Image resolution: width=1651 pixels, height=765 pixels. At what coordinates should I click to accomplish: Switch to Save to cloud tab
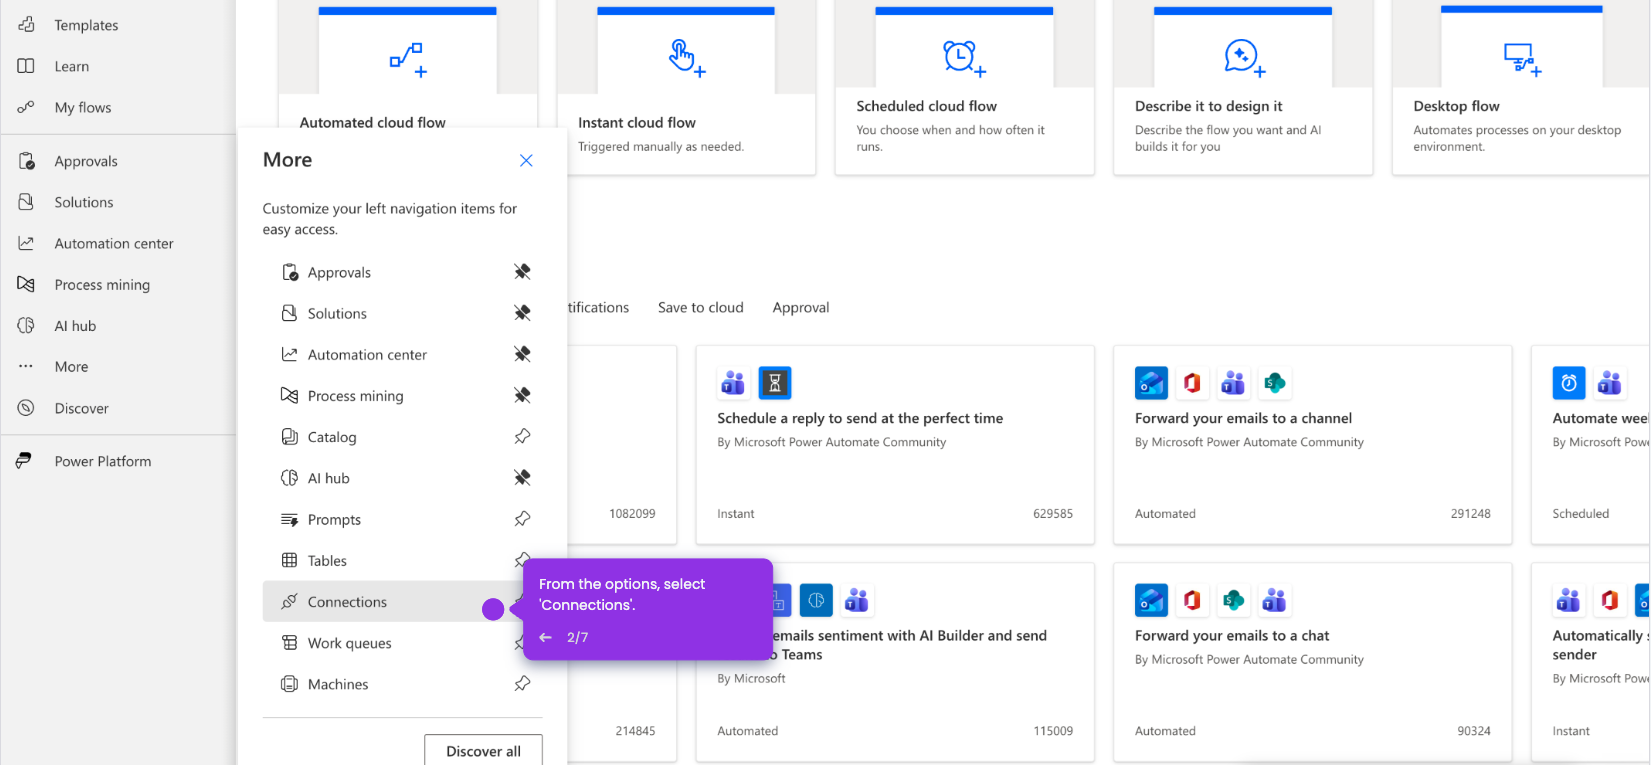click(x=701, y=307)
